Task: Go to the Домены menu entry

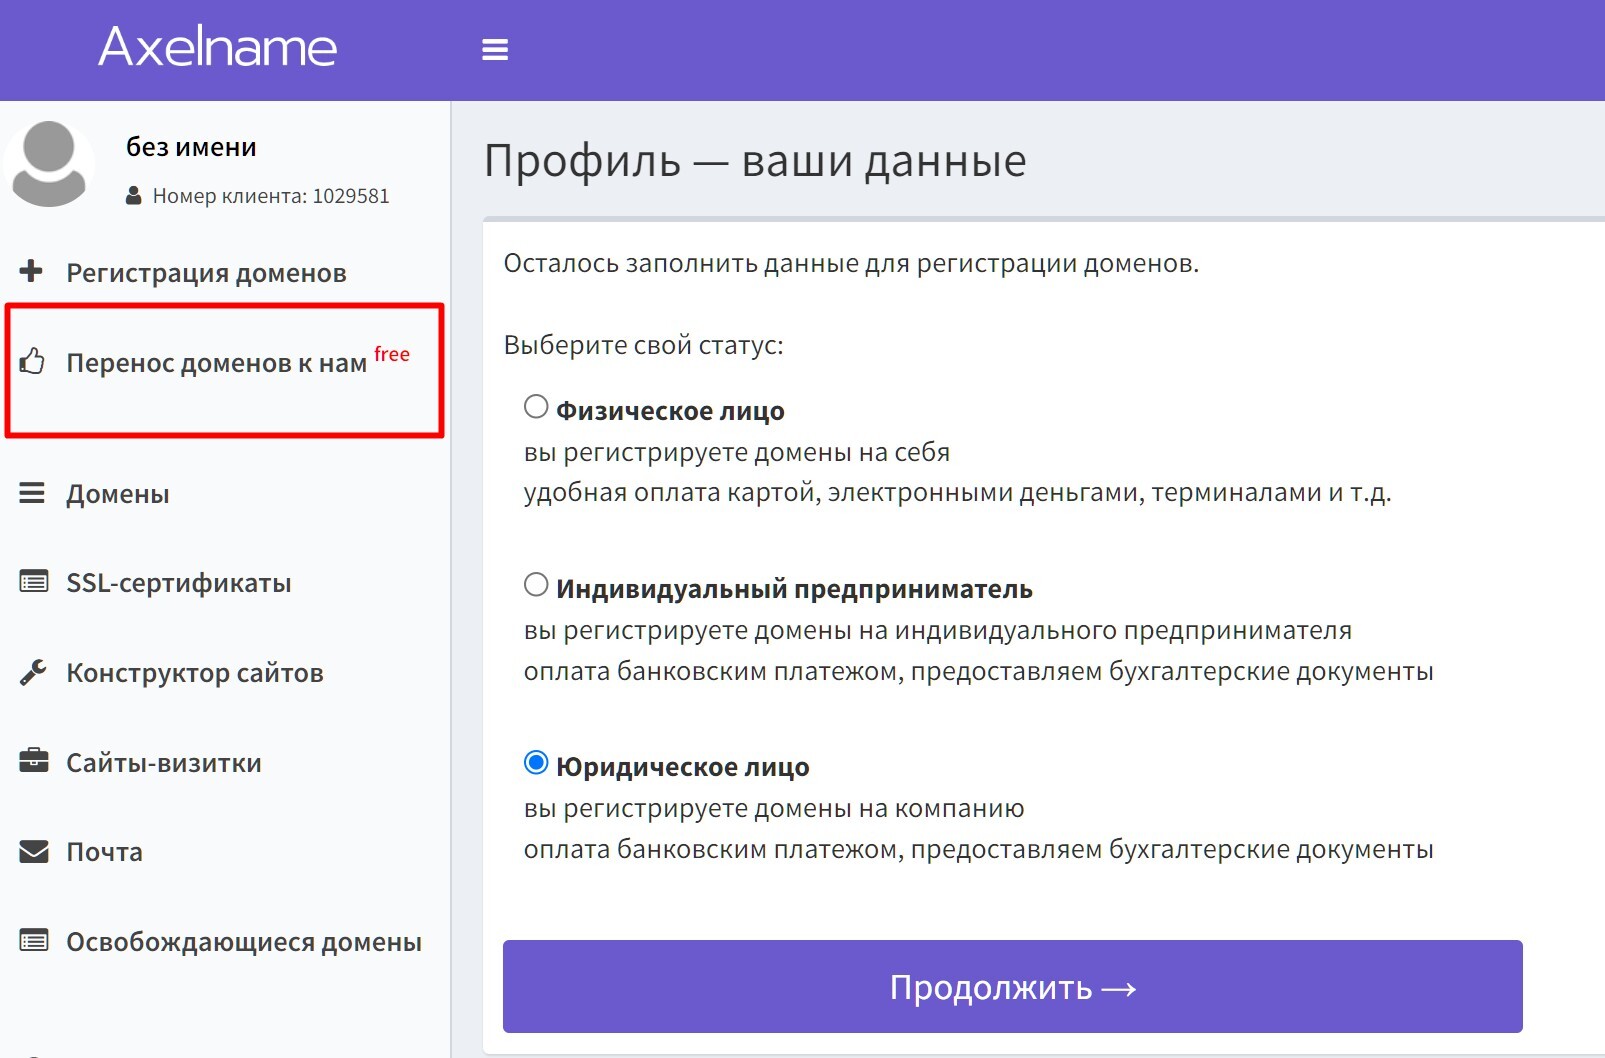Action: pyautogui.click(x=118, y=494)
